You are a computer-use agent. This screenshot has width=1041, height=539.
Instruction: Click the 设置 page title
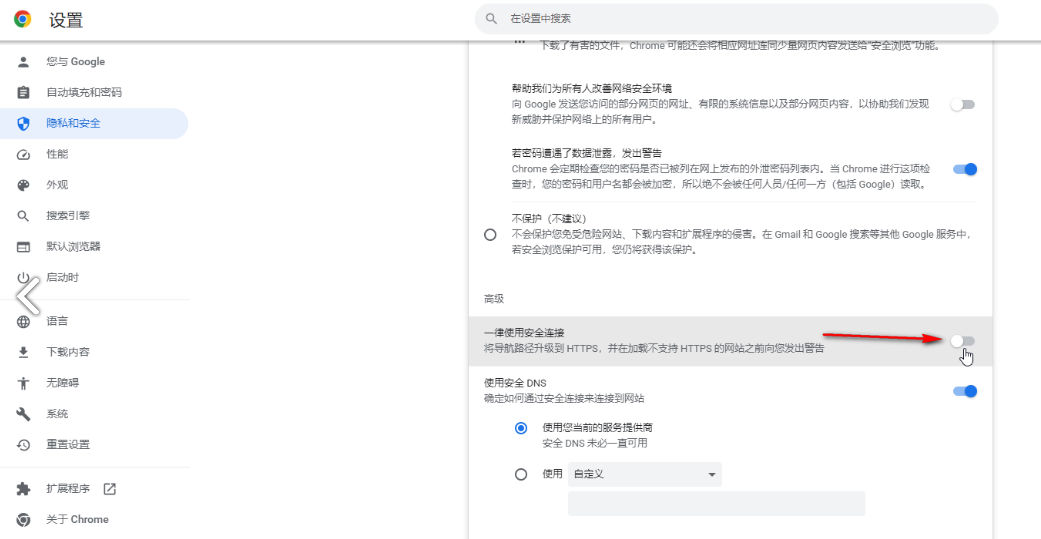click(x=66, y=20)
